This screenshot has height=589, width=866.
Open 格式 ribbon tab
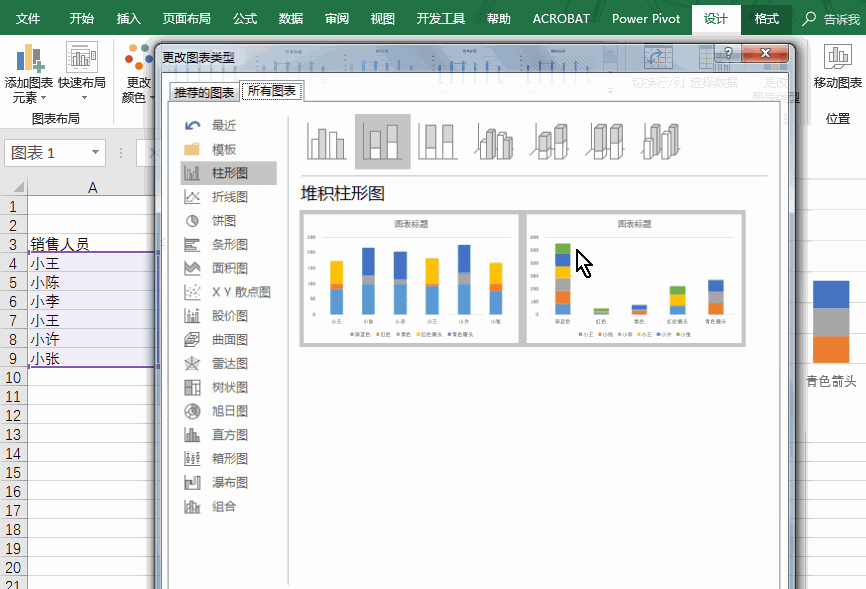(x=767, y=18)
